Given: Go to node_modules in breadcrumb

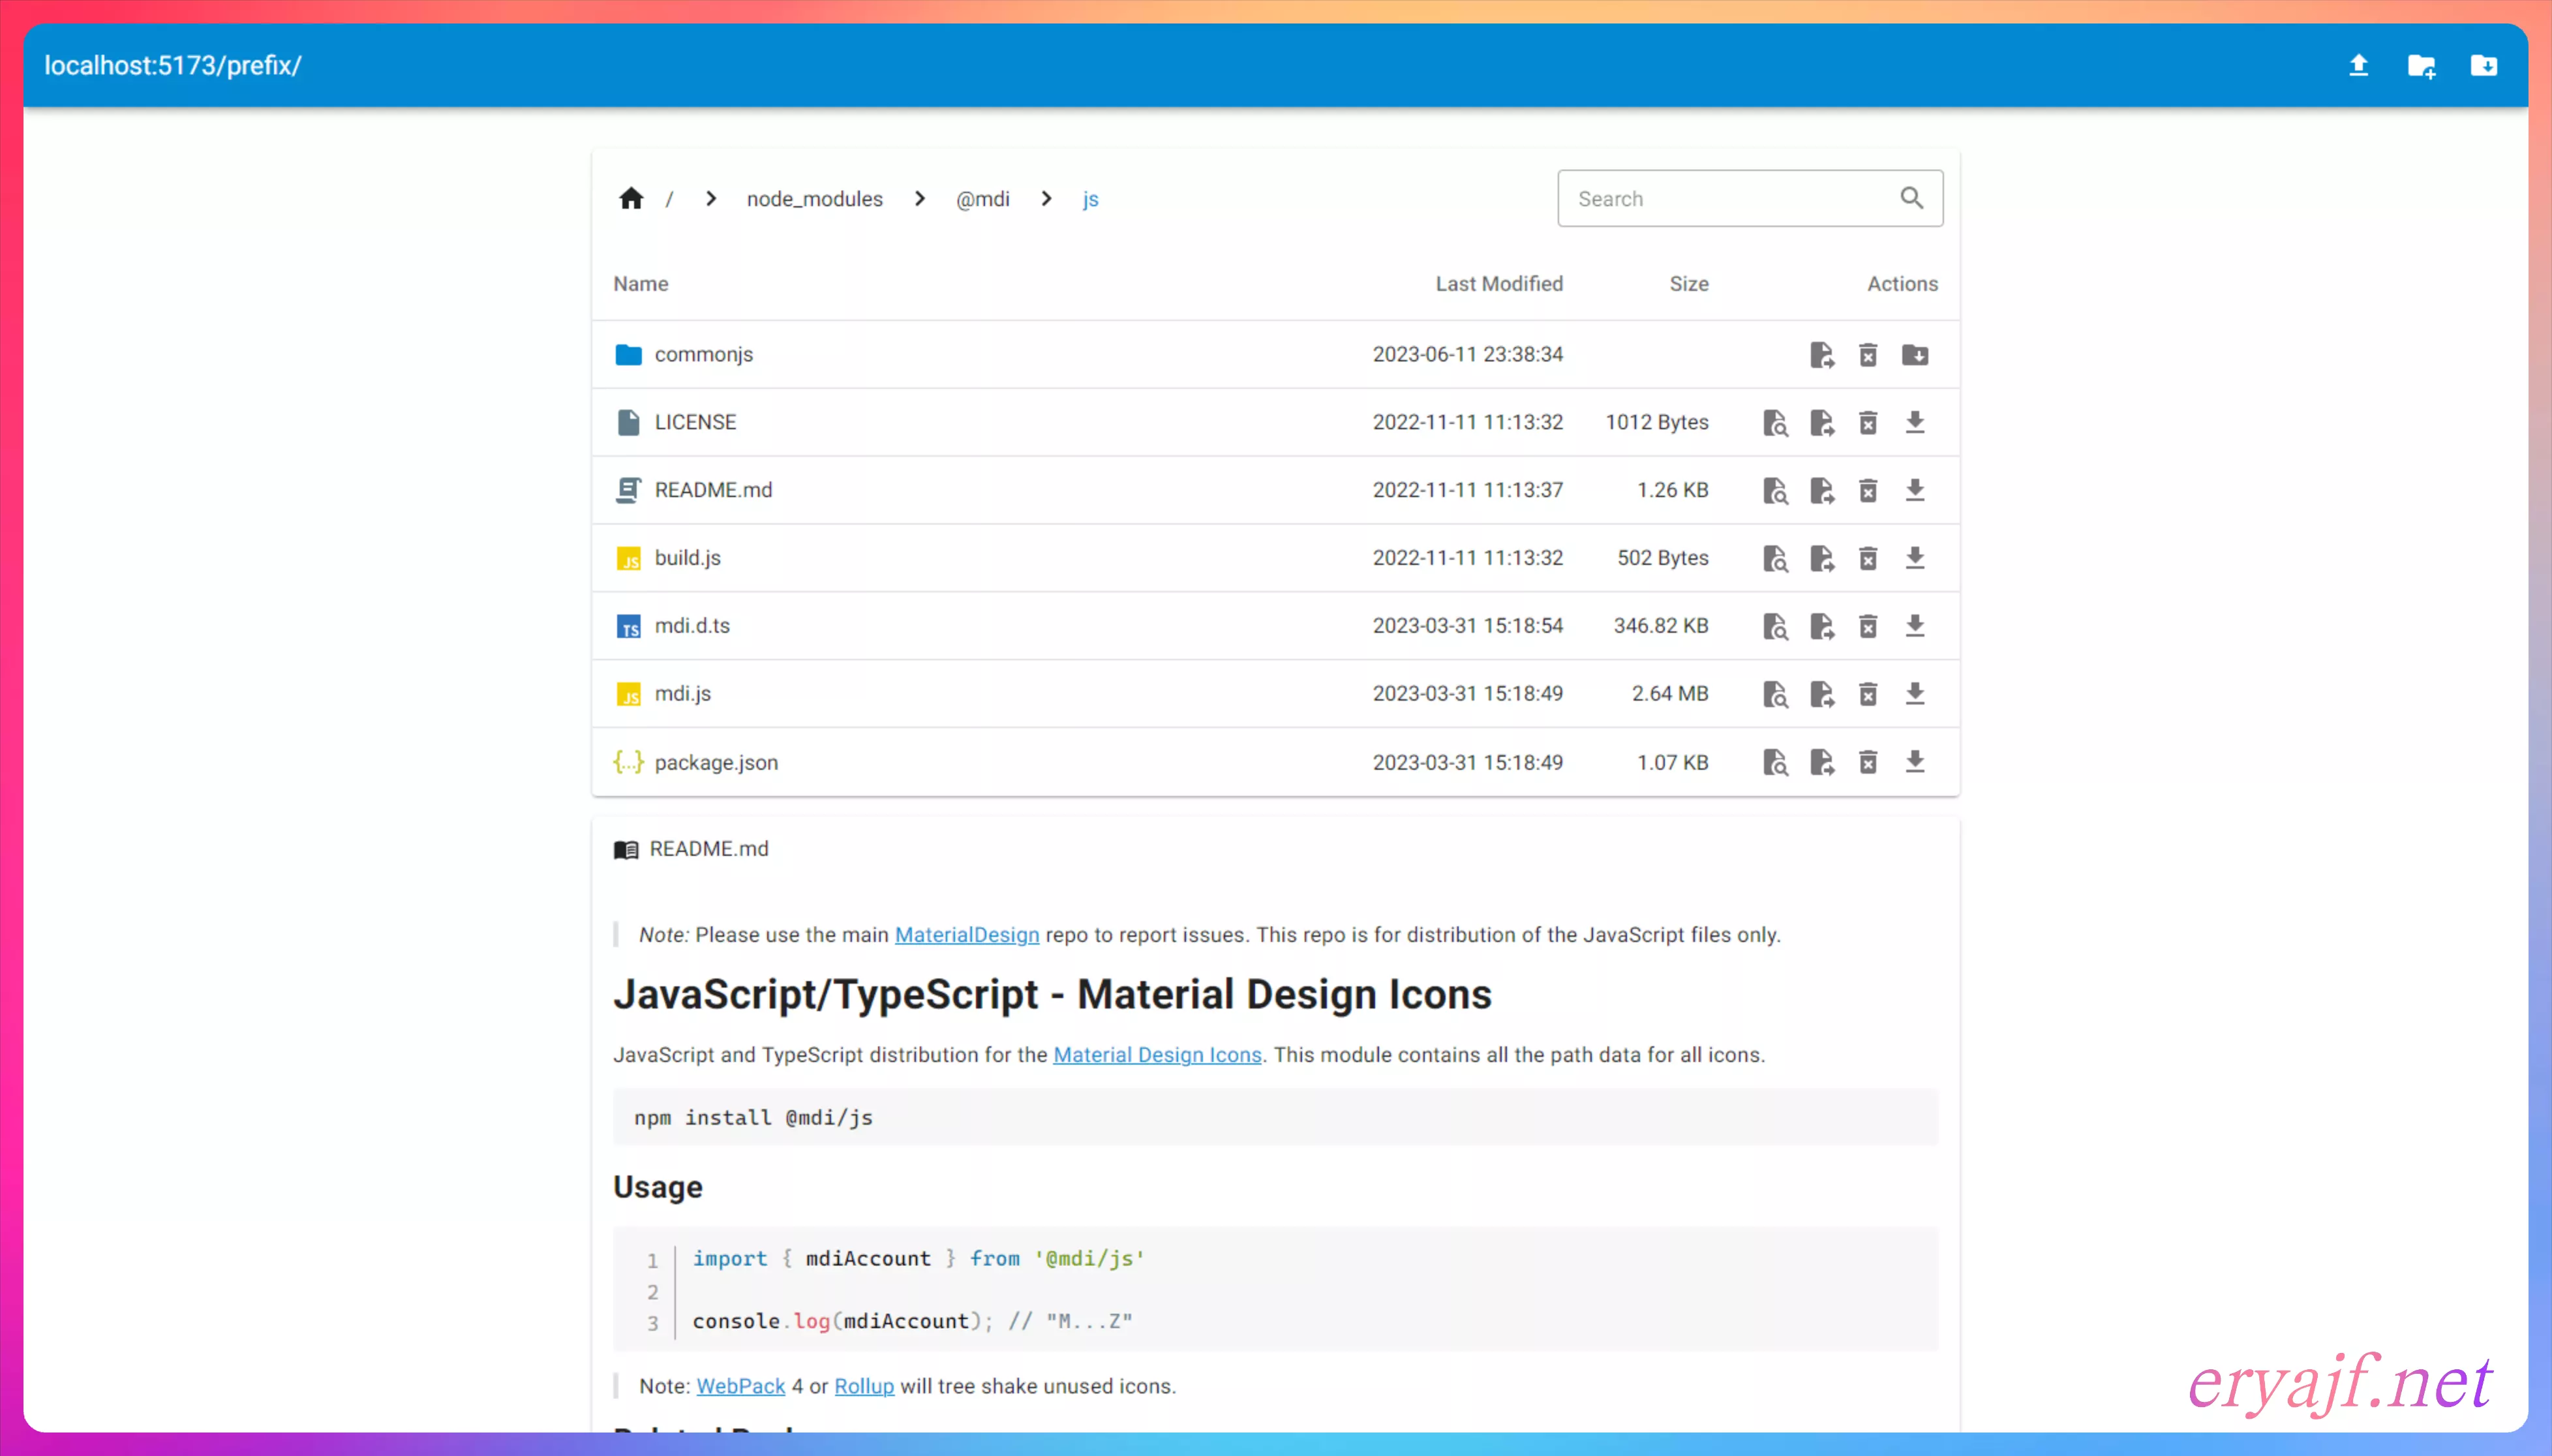Looking at the screenshot, I should point(814,199).
